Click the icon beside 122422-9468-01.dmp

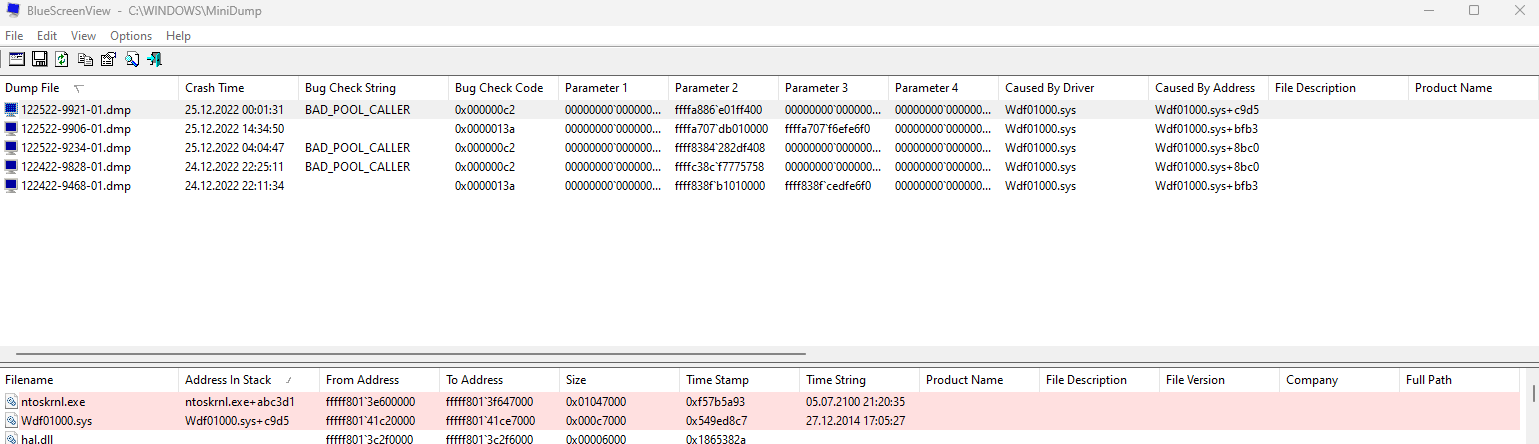pos(11,186)
